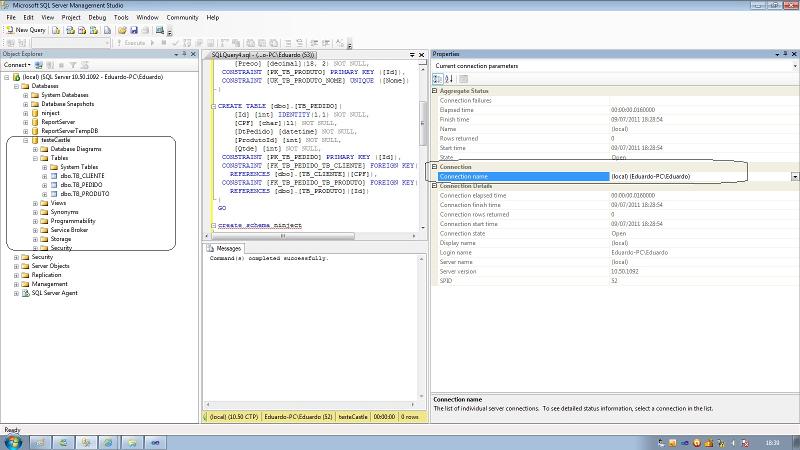Open a new Analysis Services MDX Query
The image size is (800, 450).
(70, 30)
